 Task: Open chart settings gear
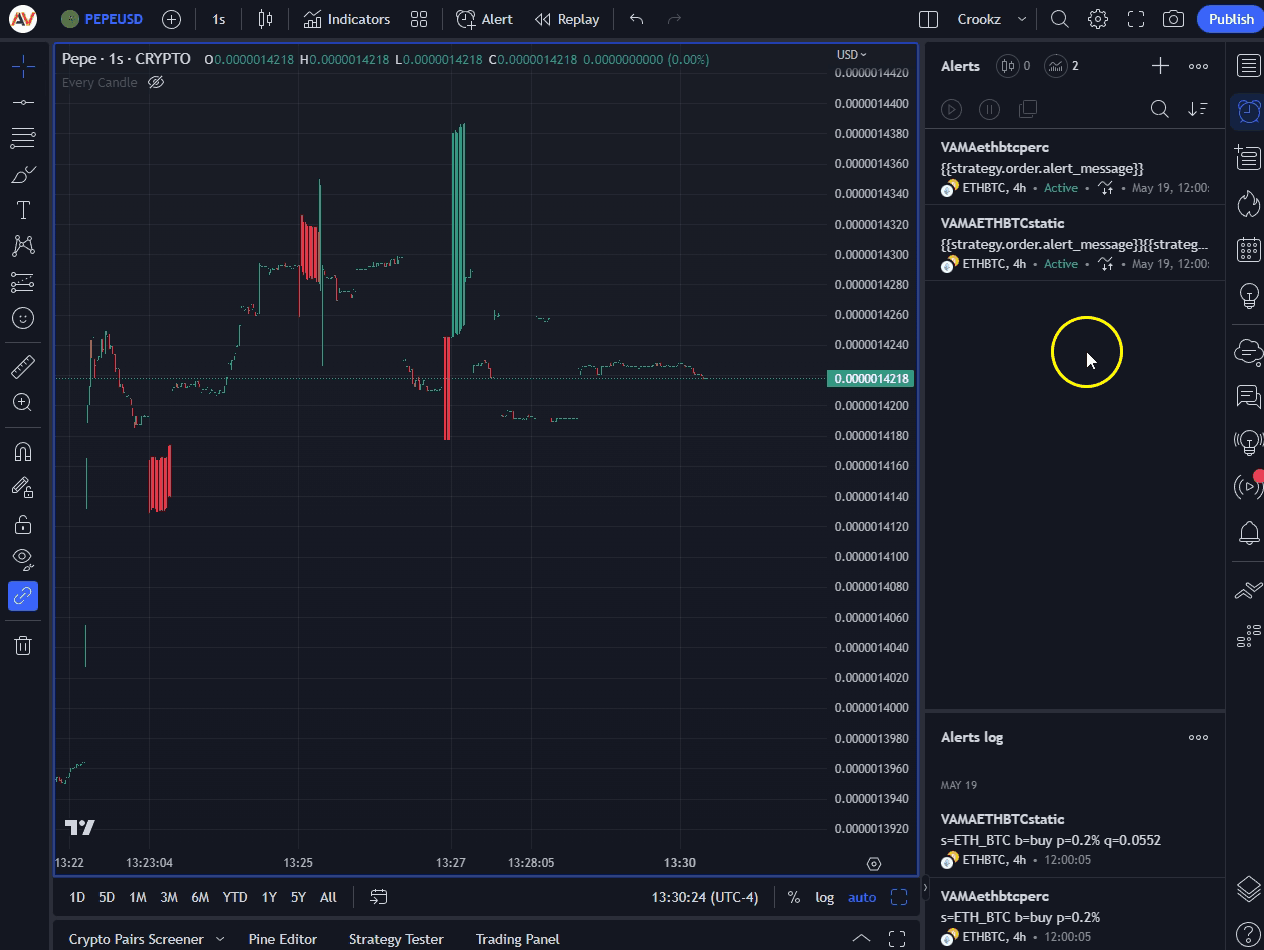(1098, 19)
